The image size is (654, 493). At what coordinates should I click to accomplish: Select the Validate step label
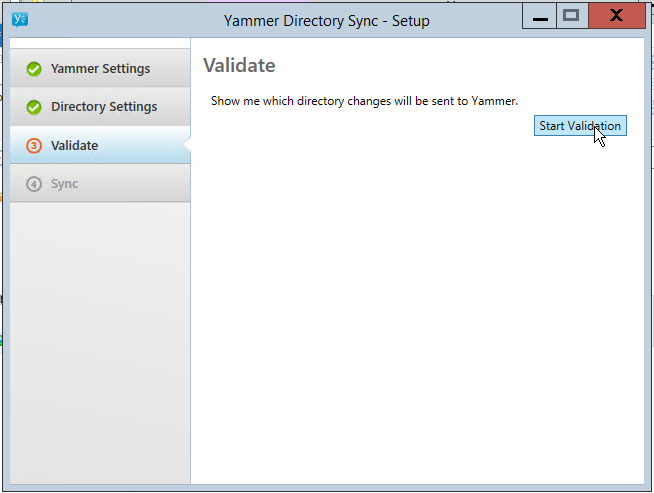[75, 146]
